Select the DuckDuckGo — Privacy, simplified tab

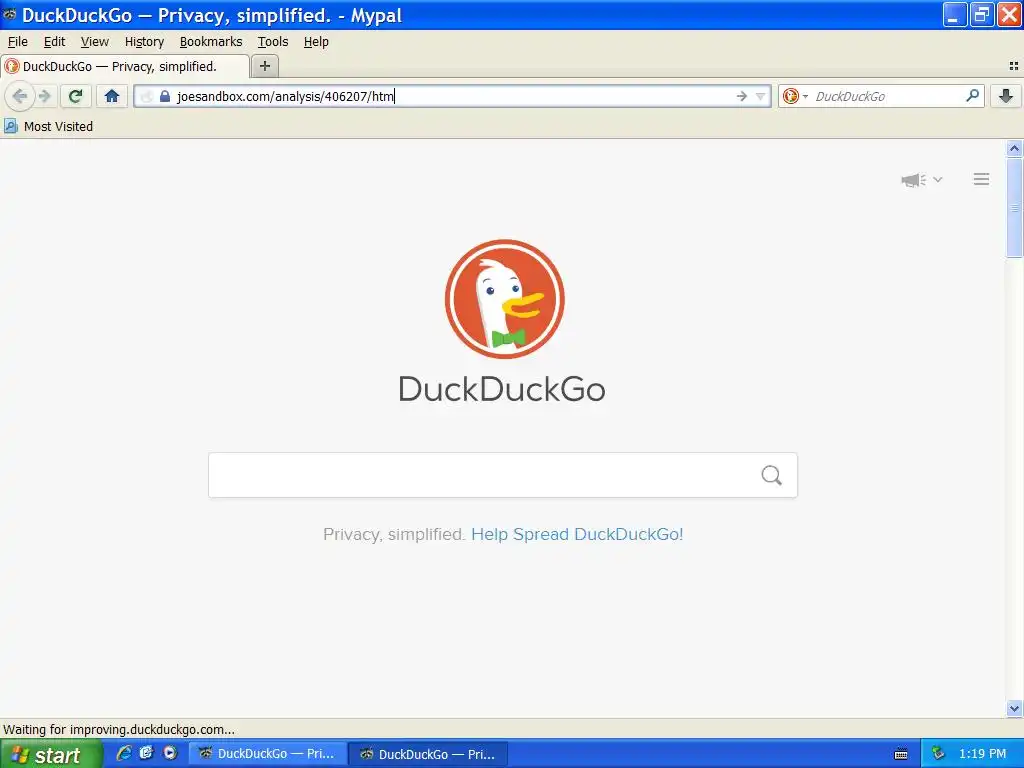tap(125, 67)
